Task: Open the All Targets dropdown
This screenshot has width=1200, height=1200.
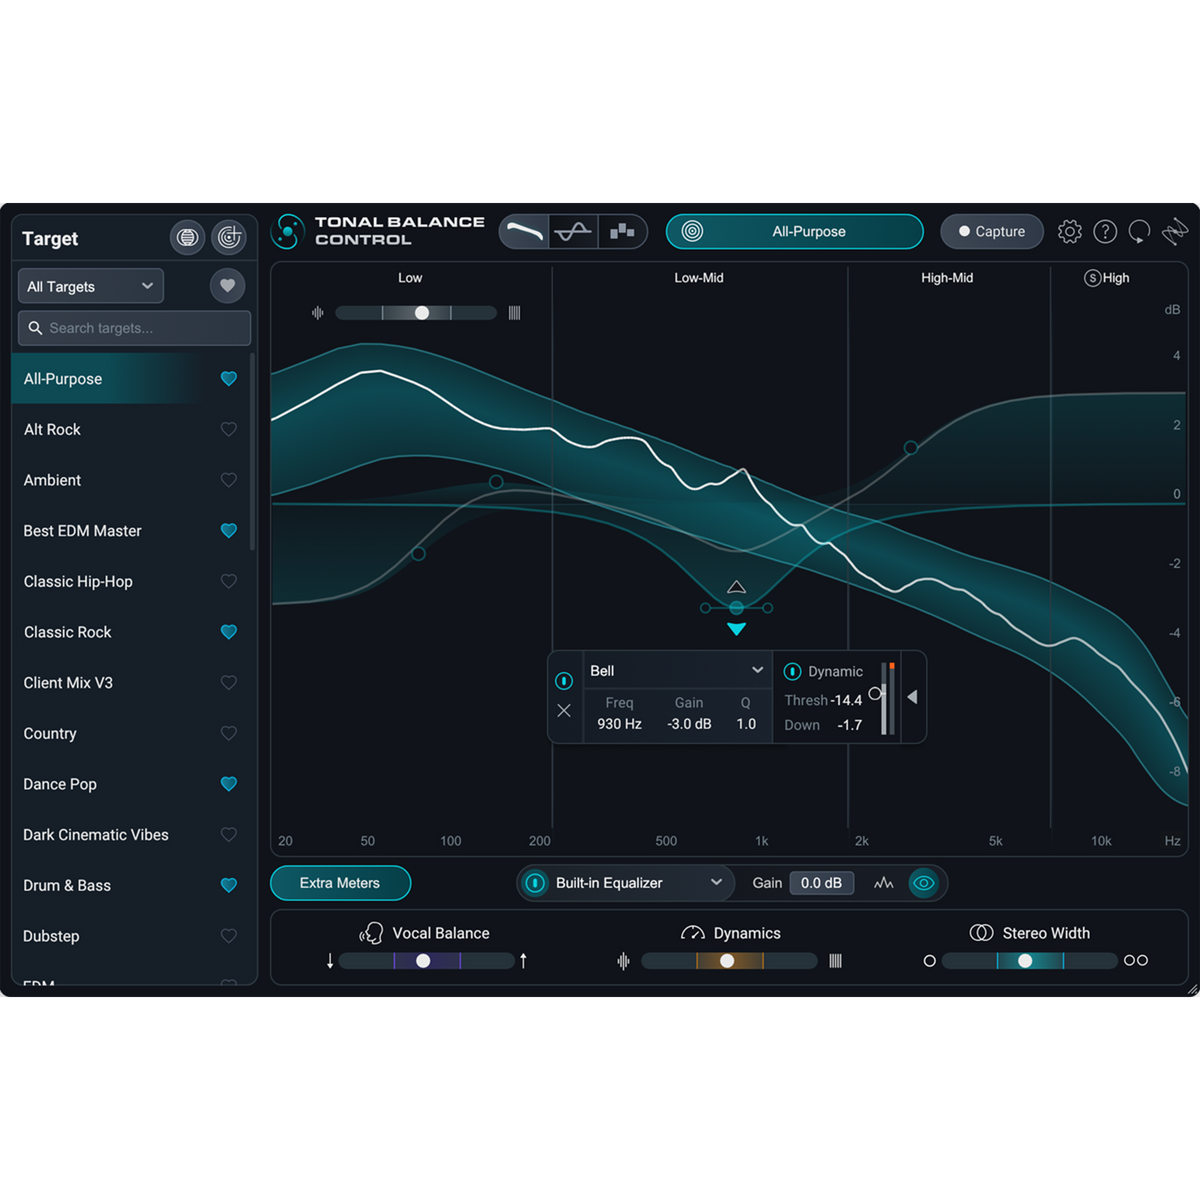Action: (90, 286)
